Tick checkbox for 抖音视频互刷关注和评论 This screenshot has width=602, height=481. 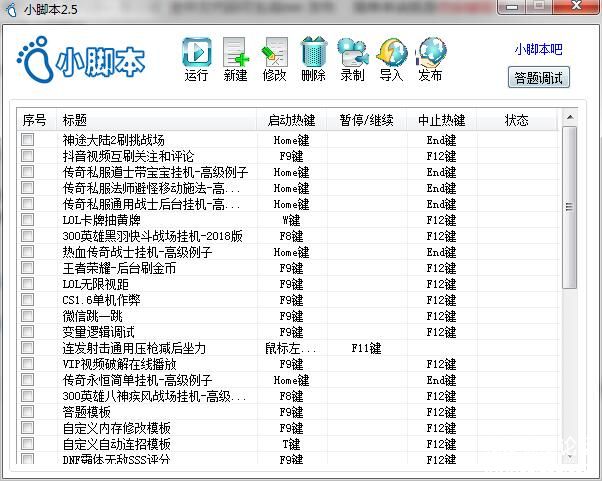tap(28, 155)
